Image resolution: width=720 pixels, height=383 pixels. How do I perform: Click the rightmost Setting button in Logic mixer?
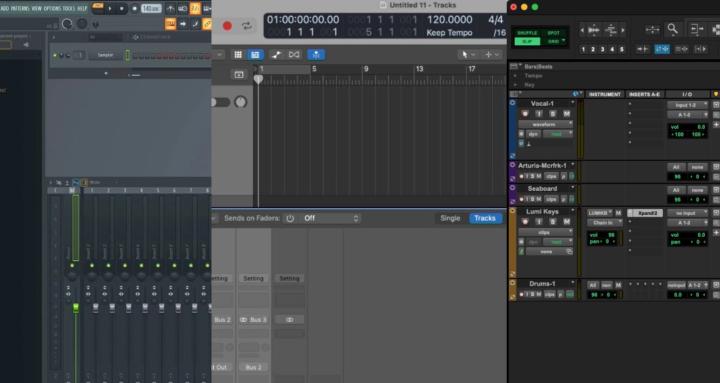289,278
